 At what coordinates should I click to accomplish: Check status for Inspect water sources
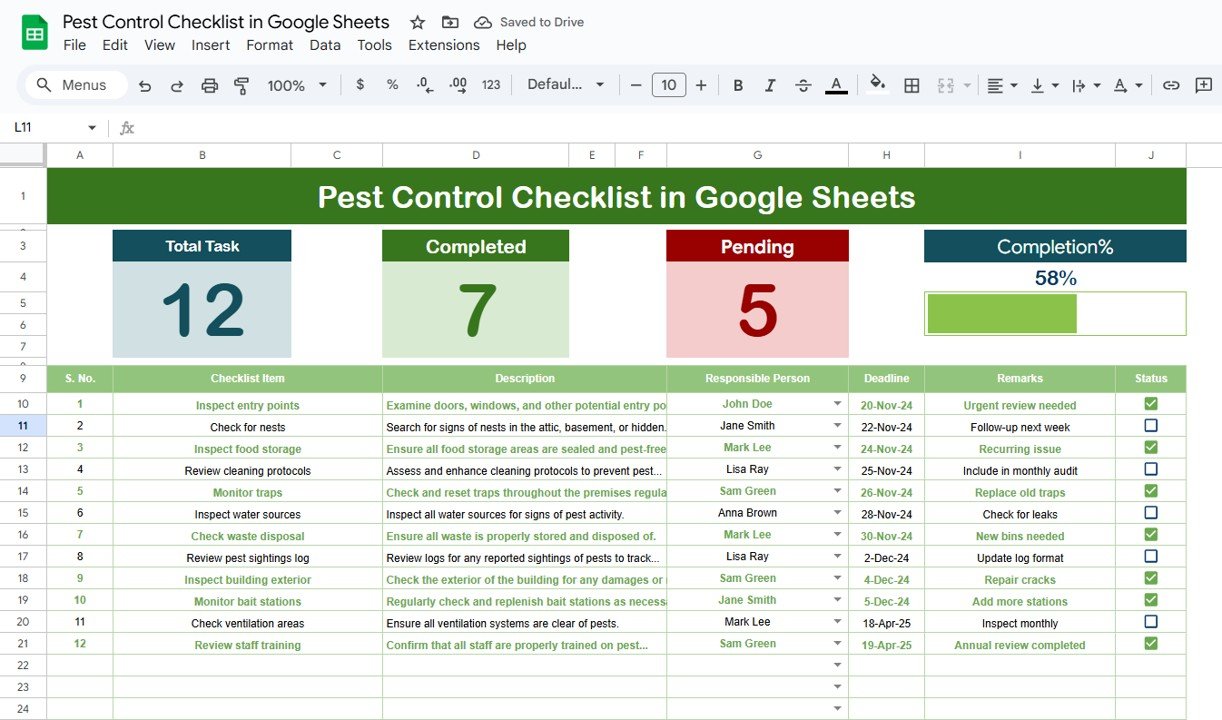coord(1151,513)
